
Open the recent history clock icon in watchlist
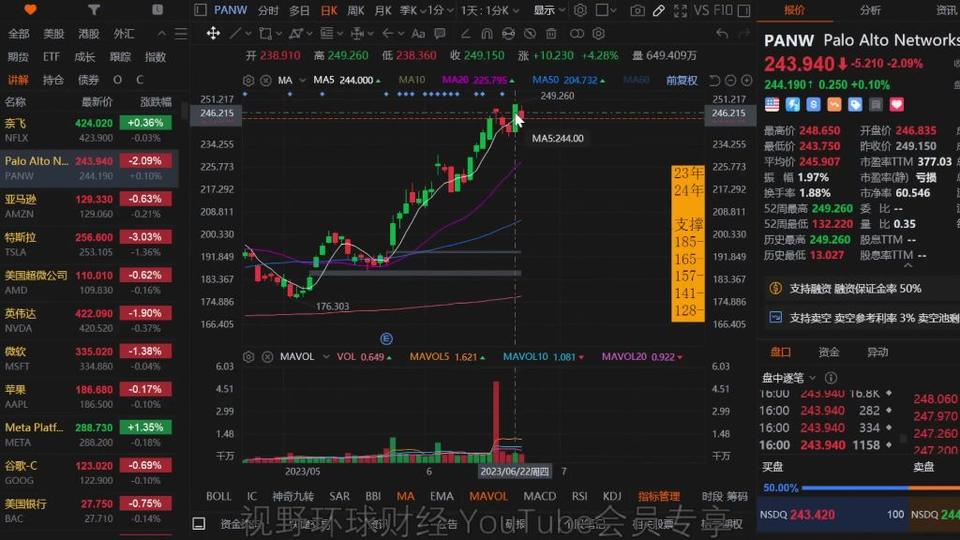157,9
